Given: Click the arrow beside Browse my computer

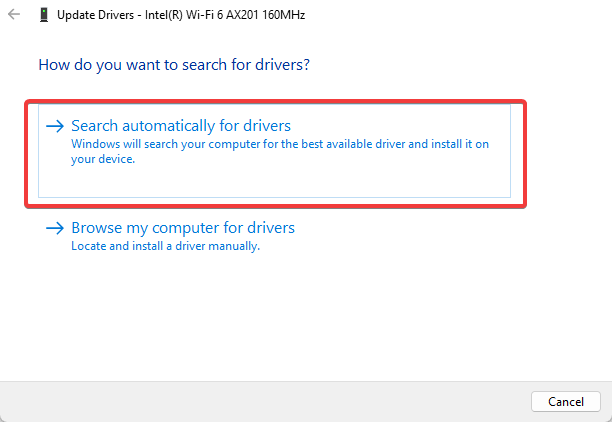Looking at the screenshot, I should tap(55, 228).
